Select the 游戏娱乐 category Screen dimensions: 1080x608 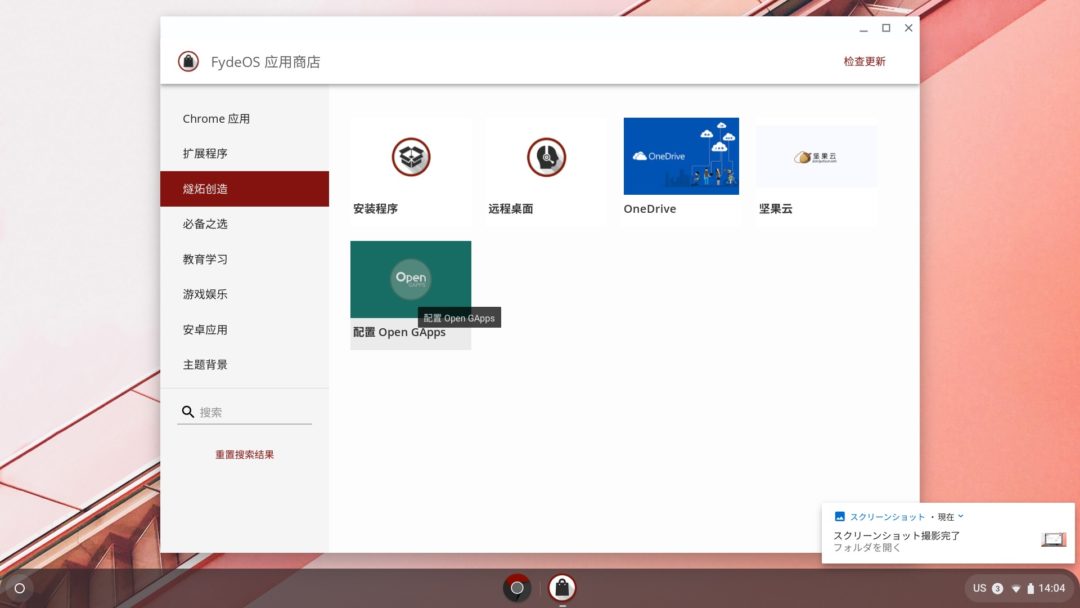click(245, 294)
